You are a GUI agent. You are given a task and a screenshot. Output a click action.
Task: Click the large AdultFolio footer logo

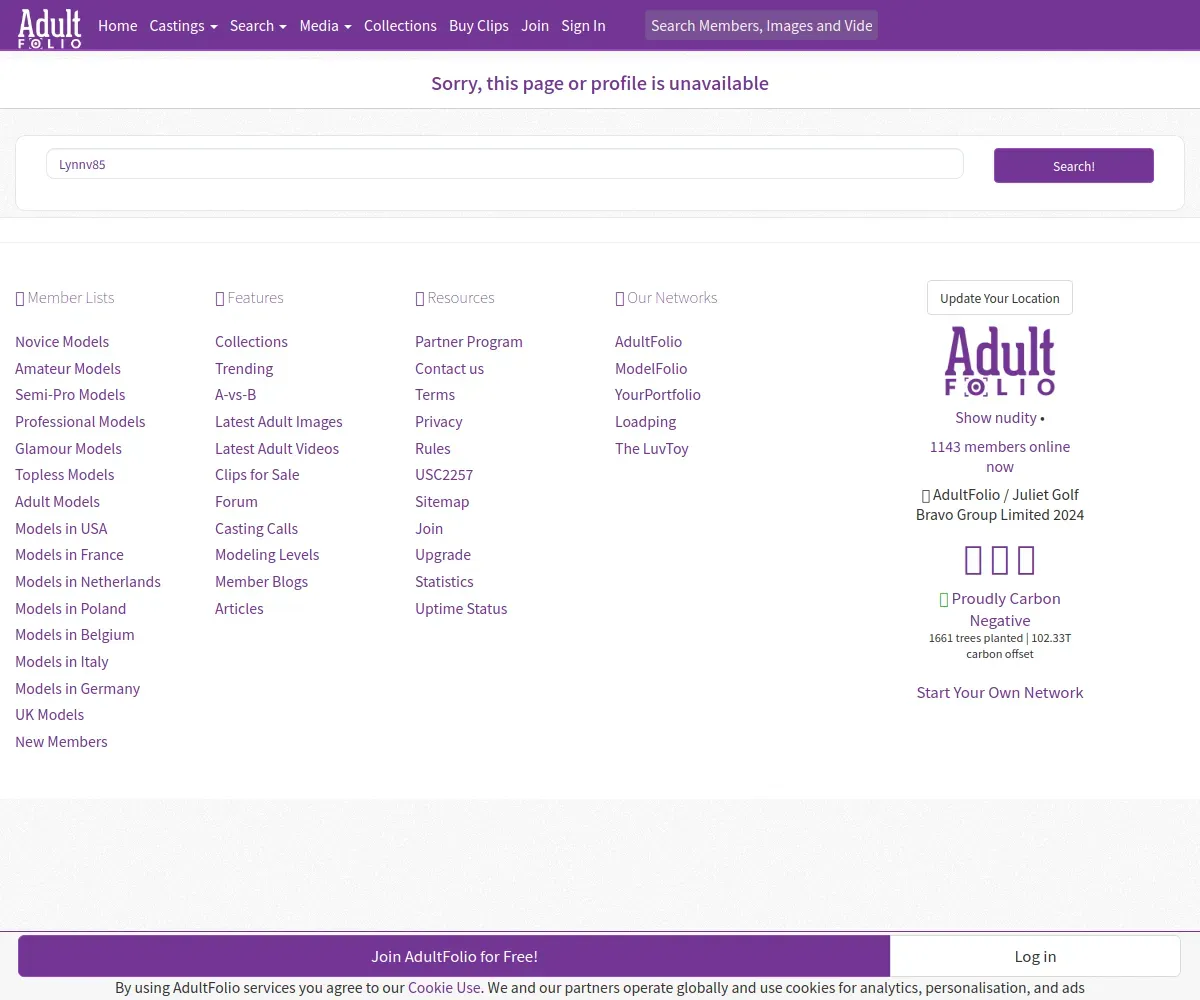[x=1000, y=361]
